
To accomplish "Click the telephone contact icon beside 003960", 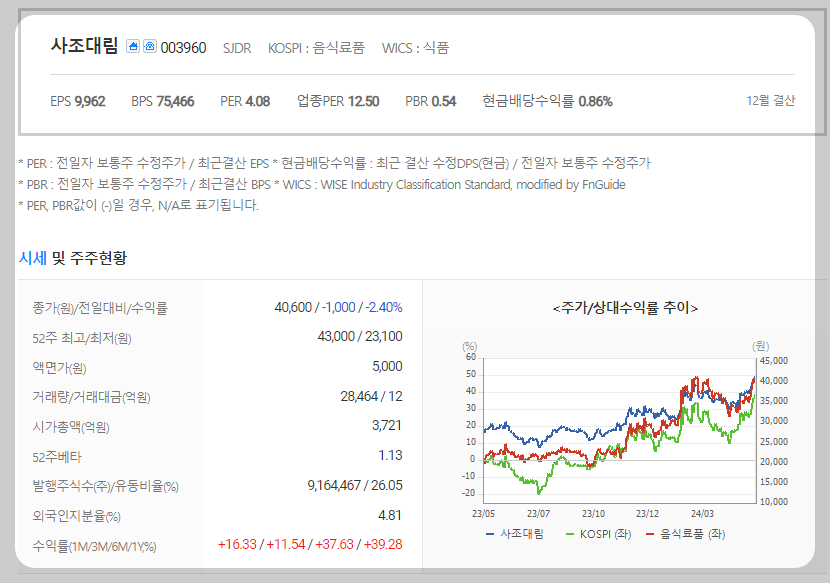I will click(x=150, y=47).
